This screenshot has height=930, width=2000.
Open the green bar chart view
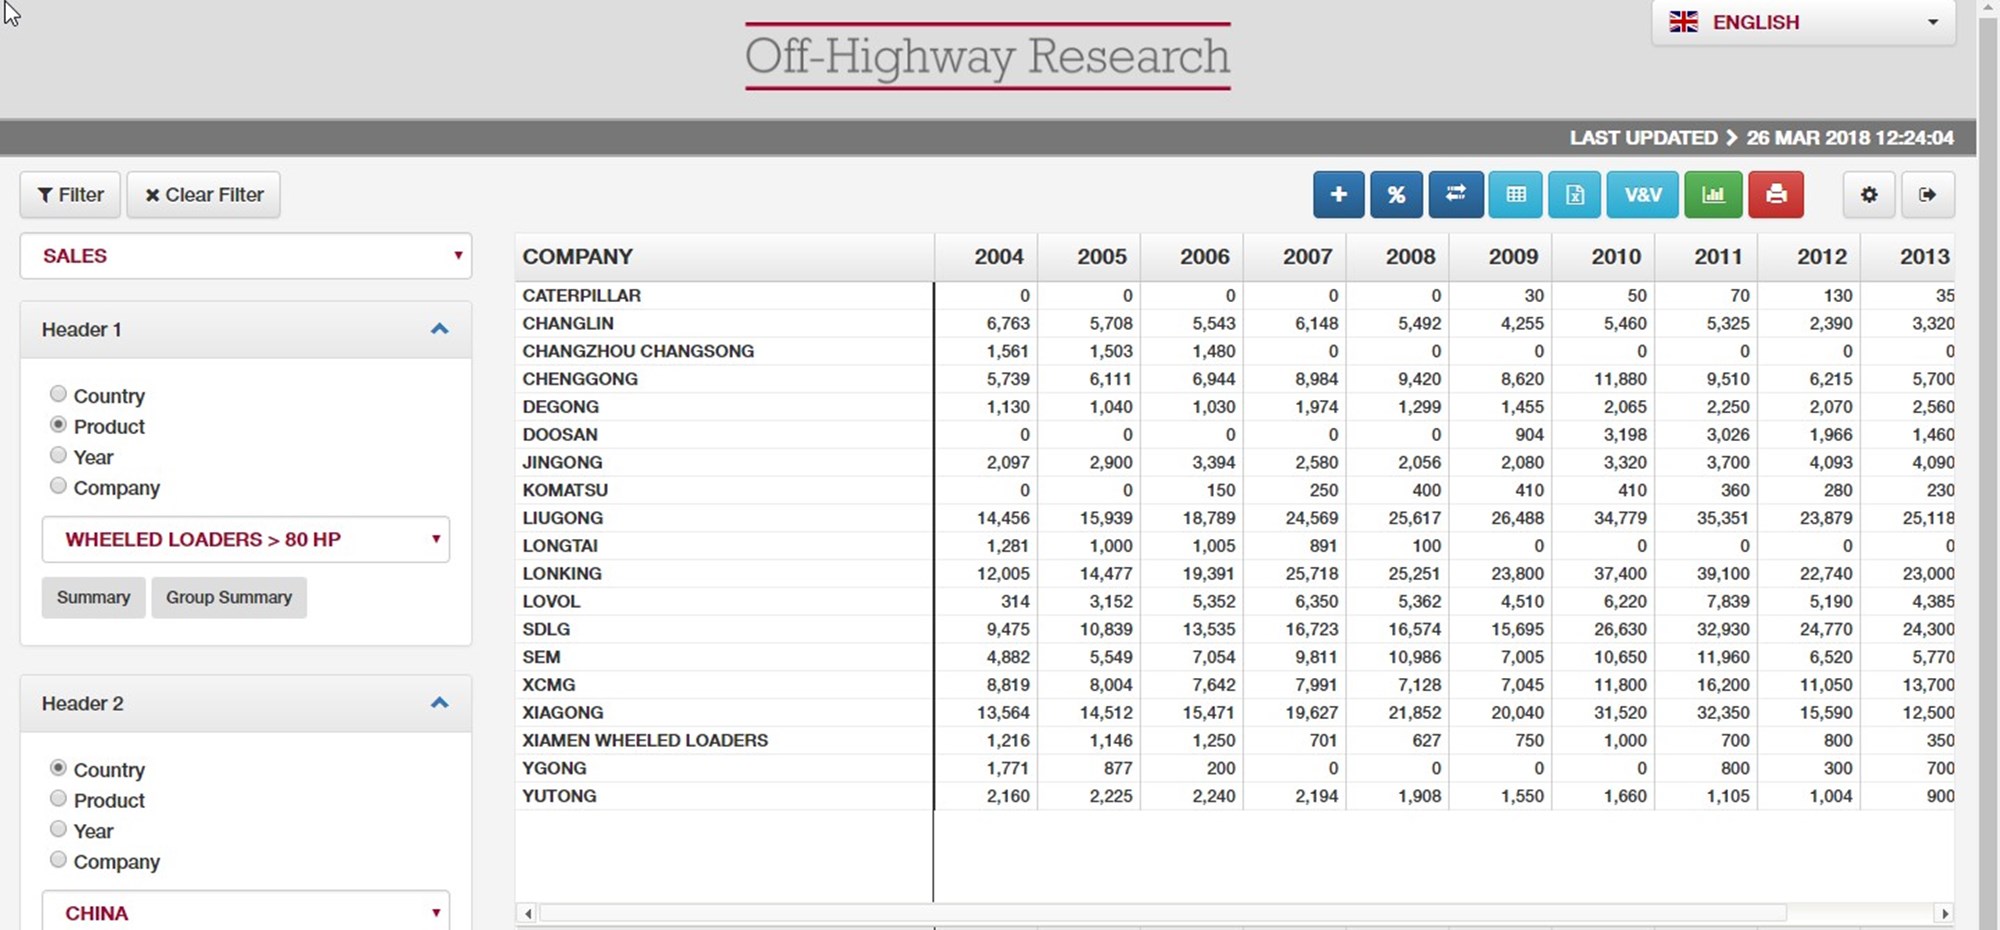coord(1713,195)
